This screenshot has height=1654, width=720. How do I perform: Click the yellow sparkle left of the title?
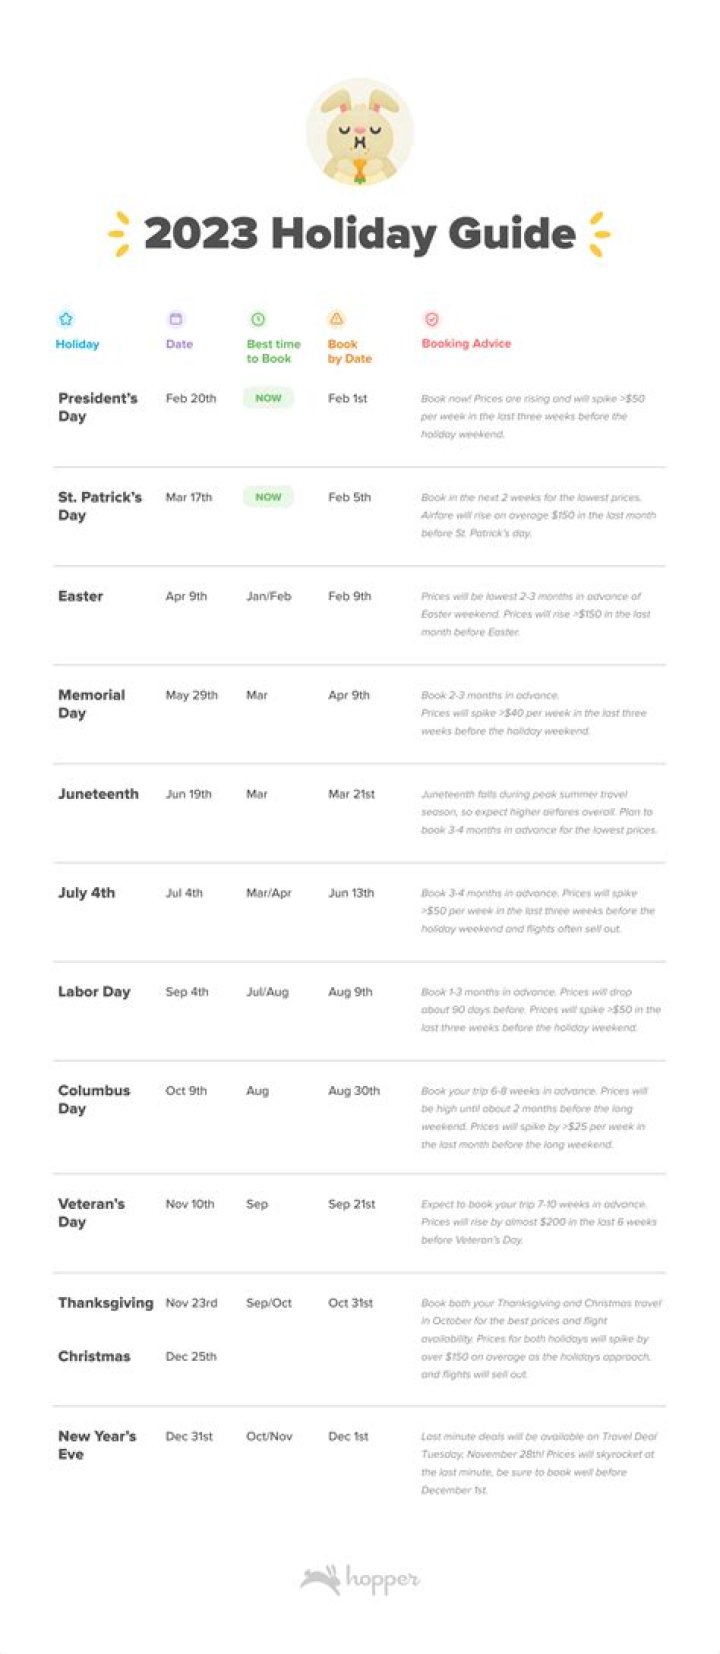(x=119, y=234)
